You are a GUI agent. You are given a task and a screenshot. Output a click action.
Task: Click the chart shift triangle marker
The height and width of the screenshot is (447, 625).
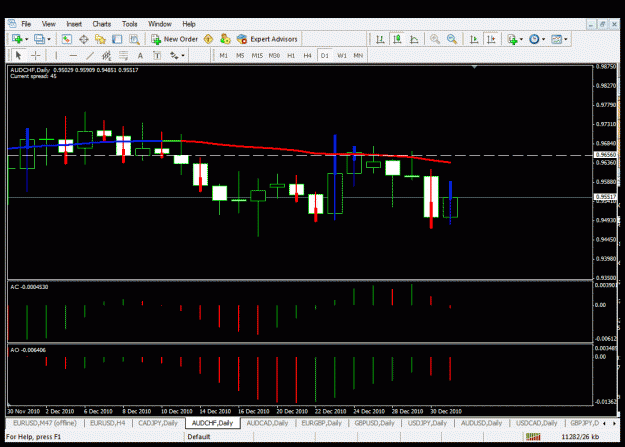pyautogui.click(x=474, y=67)
